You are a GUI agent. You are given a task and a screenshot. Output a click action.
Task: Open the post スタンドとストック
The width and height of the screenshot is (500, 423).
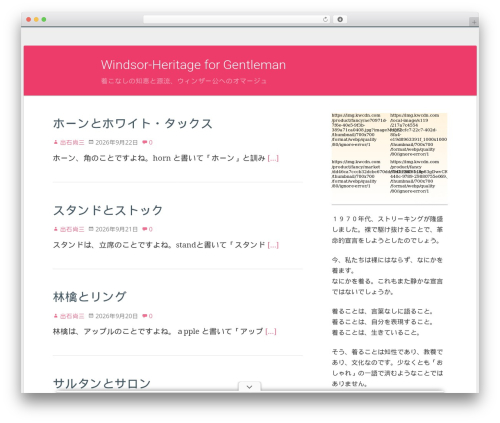(x=108, y=210)
